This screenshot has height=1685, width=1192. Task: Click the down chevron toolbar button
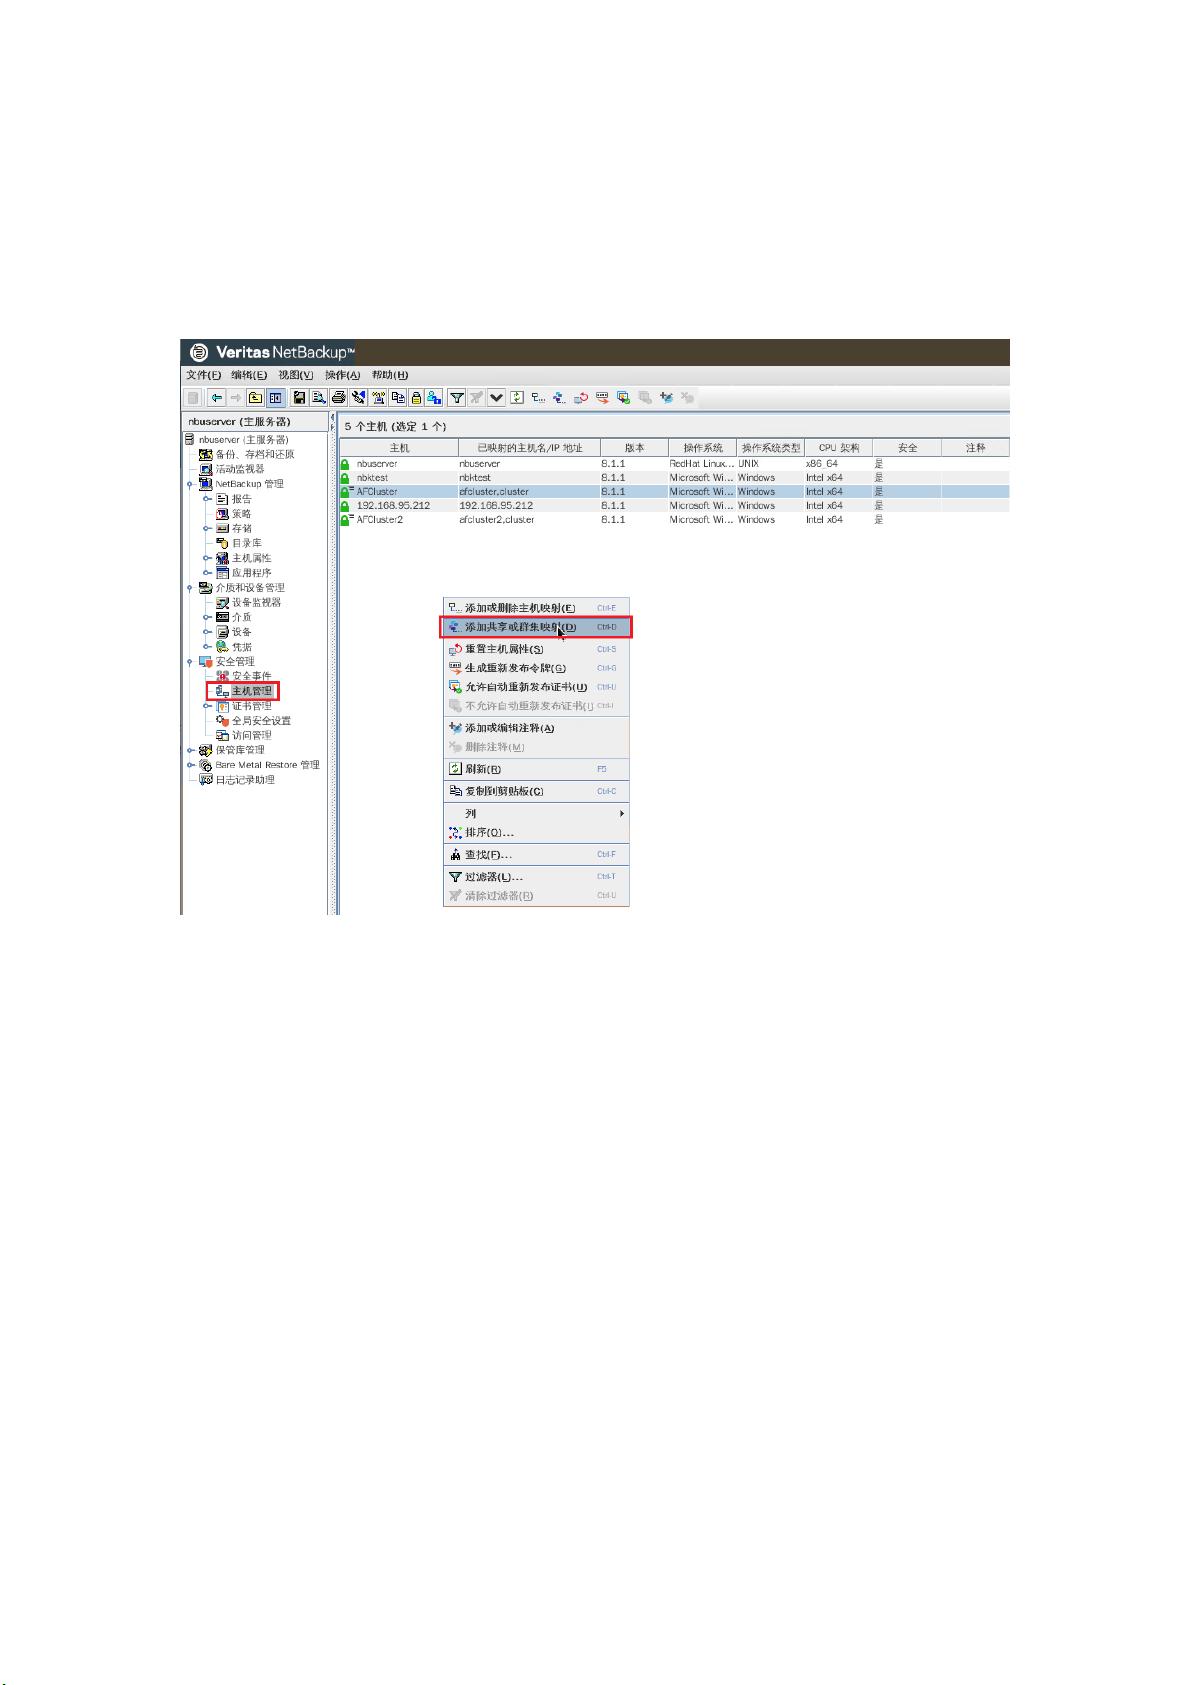pyautogui.click(x=496, y=397)
